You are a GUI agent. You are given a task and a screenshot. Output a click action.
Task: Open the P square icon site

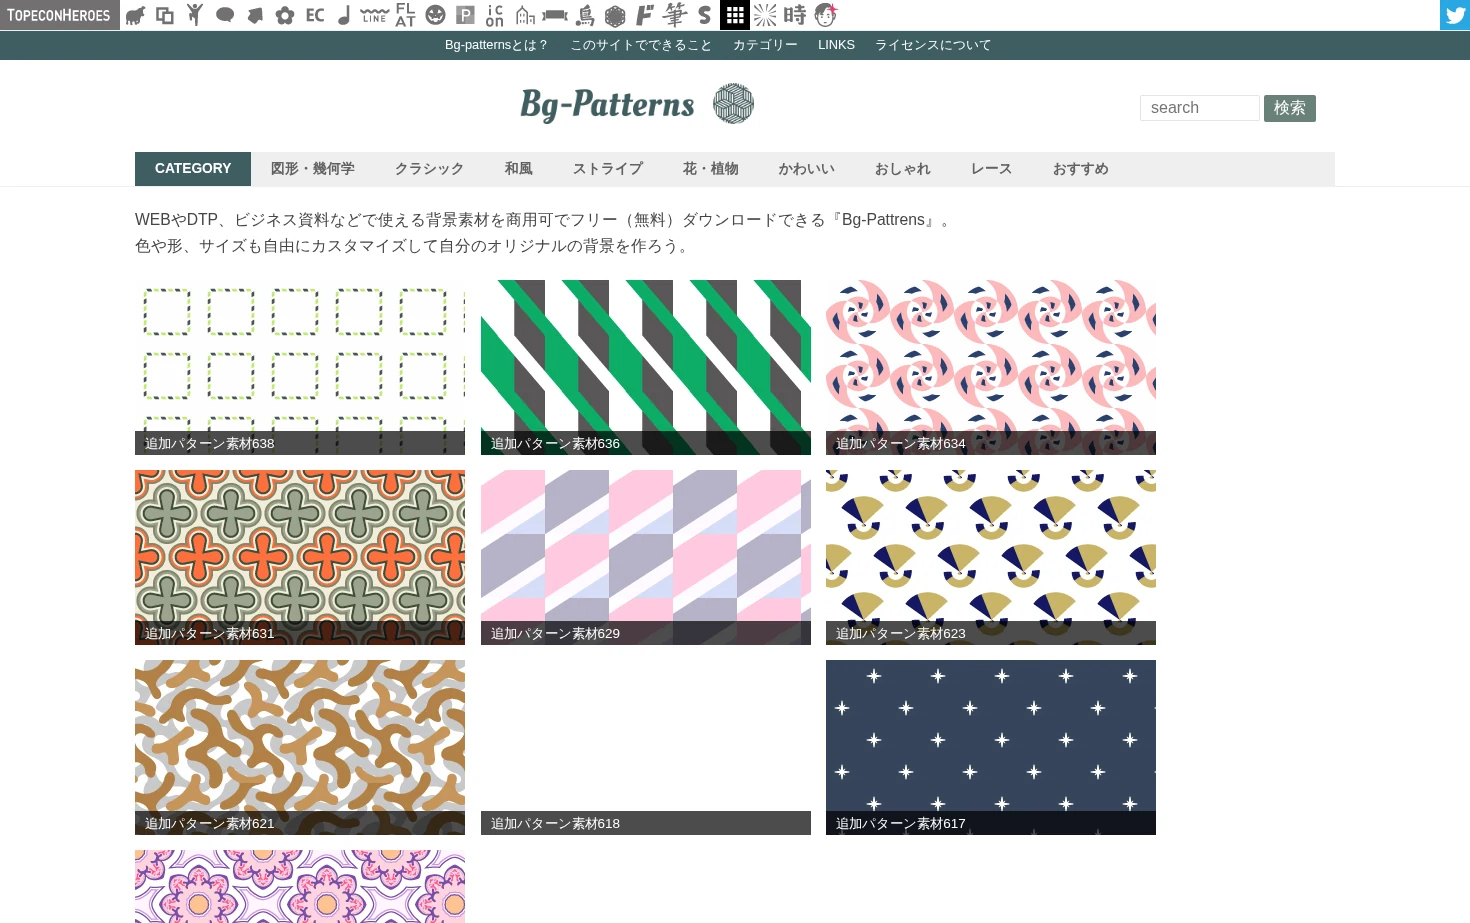point(465,15)
